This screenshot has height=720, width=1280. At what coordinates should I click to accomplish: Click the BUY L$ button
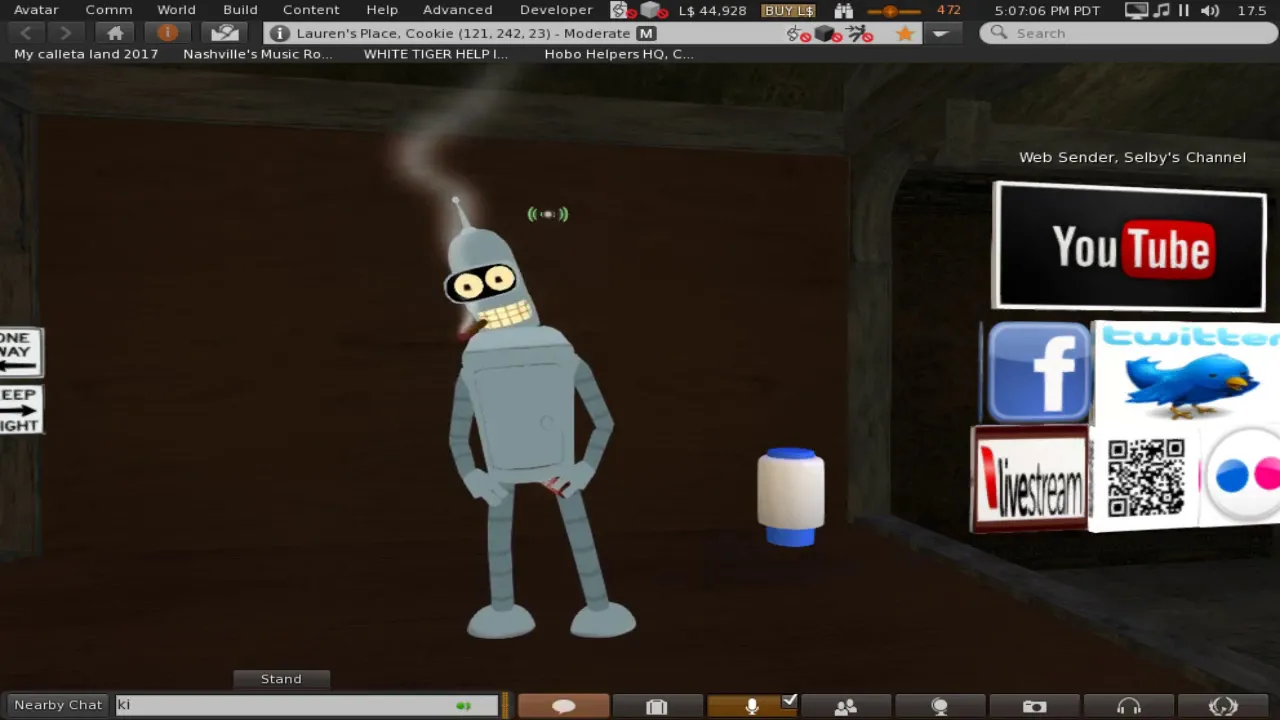tap(789, 10)
